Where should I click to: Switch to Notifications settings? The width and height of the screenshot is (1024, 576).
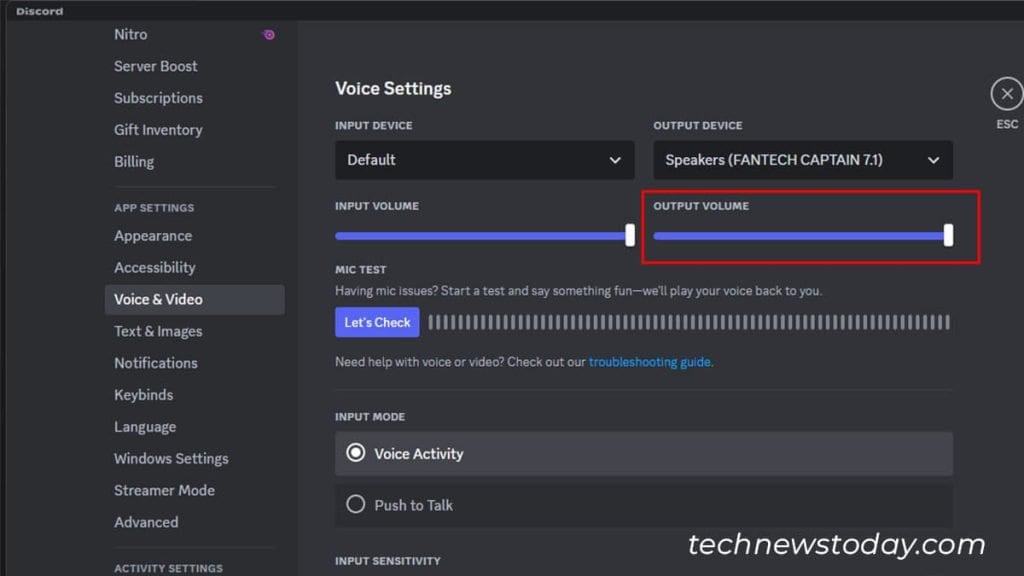(155, 363)
